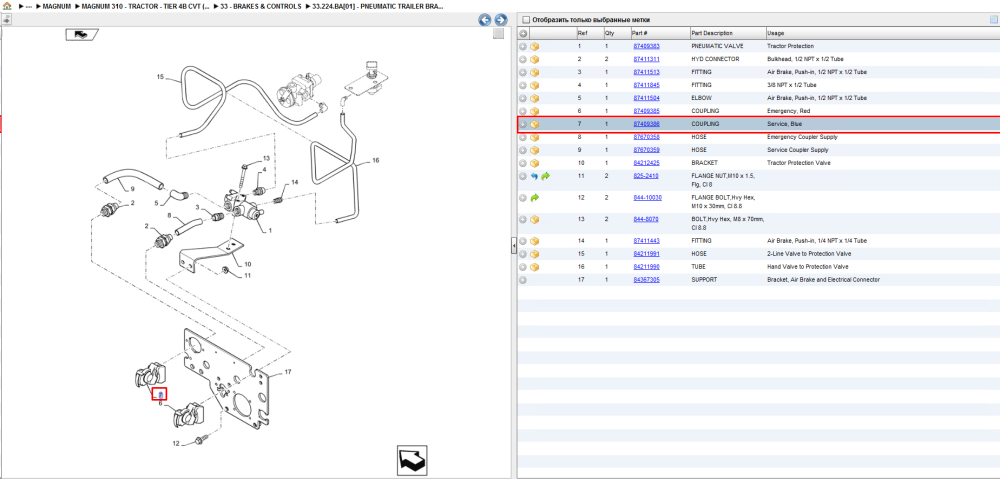Click callout 12 beside the bolt
The image size is (1000, 479).
pos(176,443)
